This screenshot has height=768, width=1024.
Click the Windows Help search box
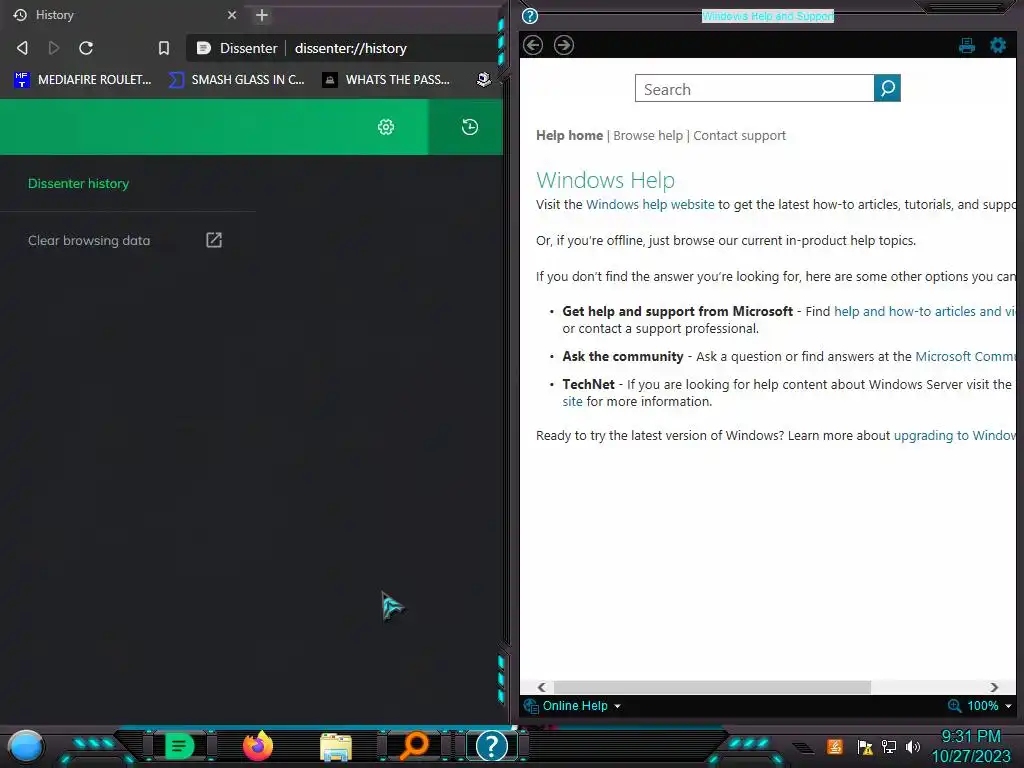[x=754, y=88]
